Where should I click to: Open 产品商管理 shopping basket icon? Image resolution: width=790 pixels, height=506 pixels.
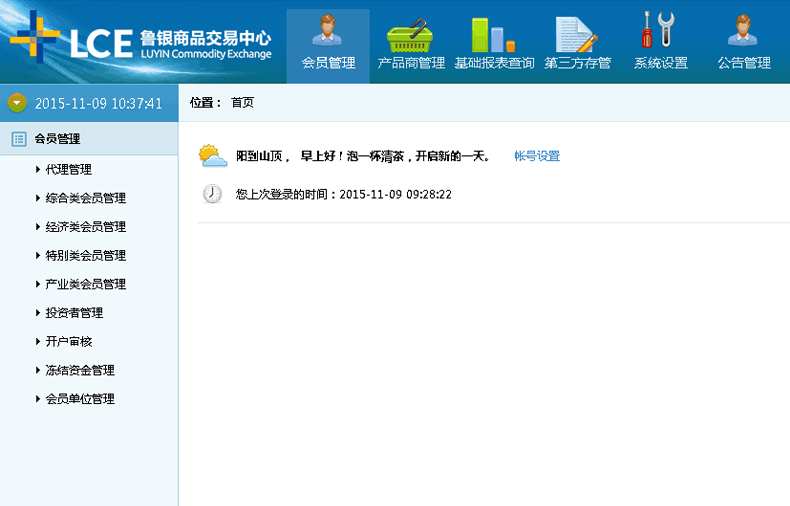tap(410, 35)
